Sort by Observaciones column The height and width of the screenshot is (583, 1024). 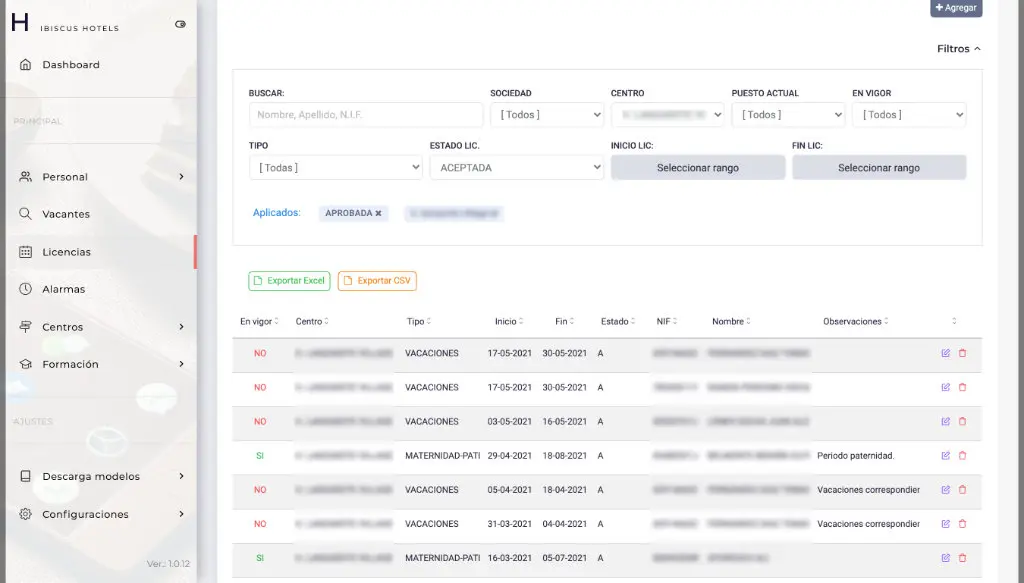(x=856, y=321)
